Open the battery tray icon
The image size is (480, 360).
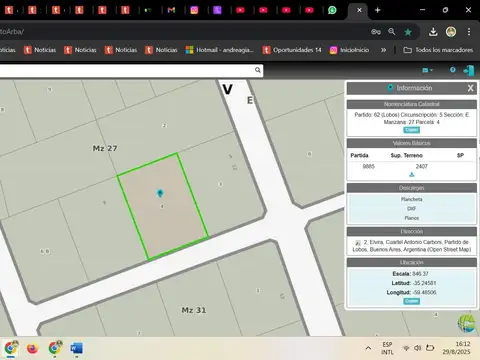(x=430, y=348)
